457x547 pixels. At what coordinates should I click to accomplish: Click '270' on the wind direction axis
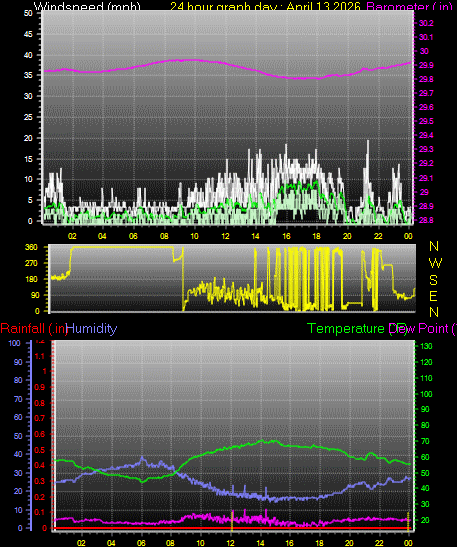31,263
